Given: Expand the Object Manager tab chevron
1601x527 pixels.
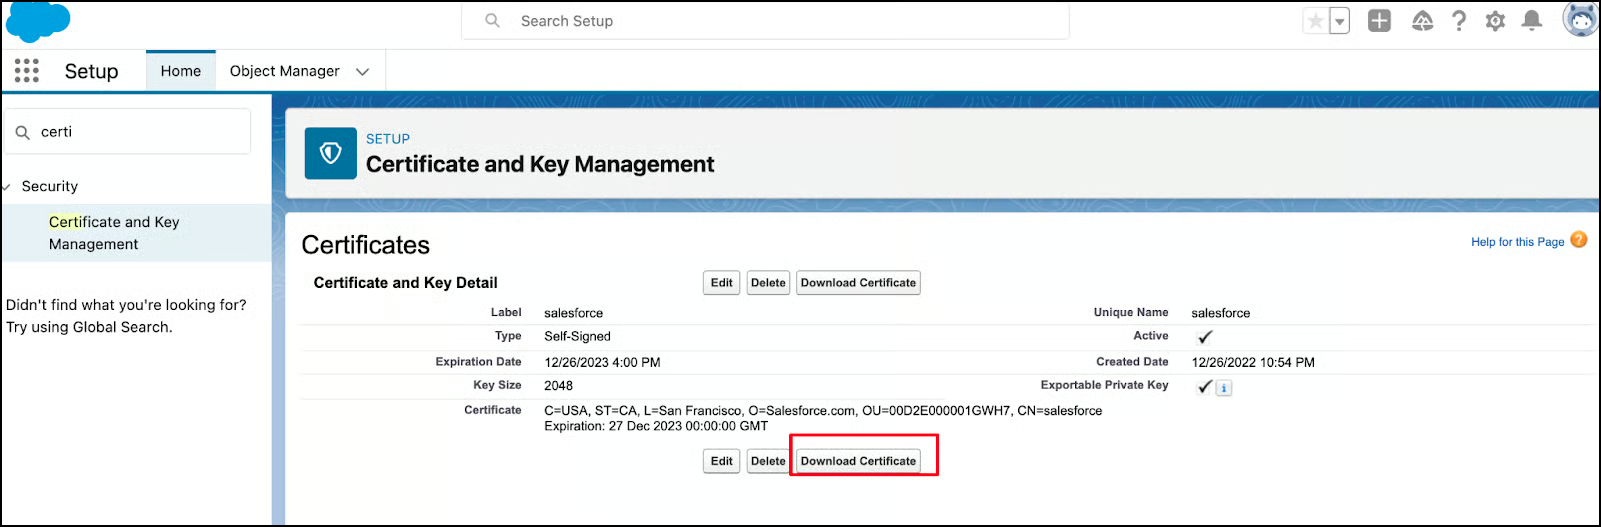Looking at the screenshot, I should click(x=363, y=72).
